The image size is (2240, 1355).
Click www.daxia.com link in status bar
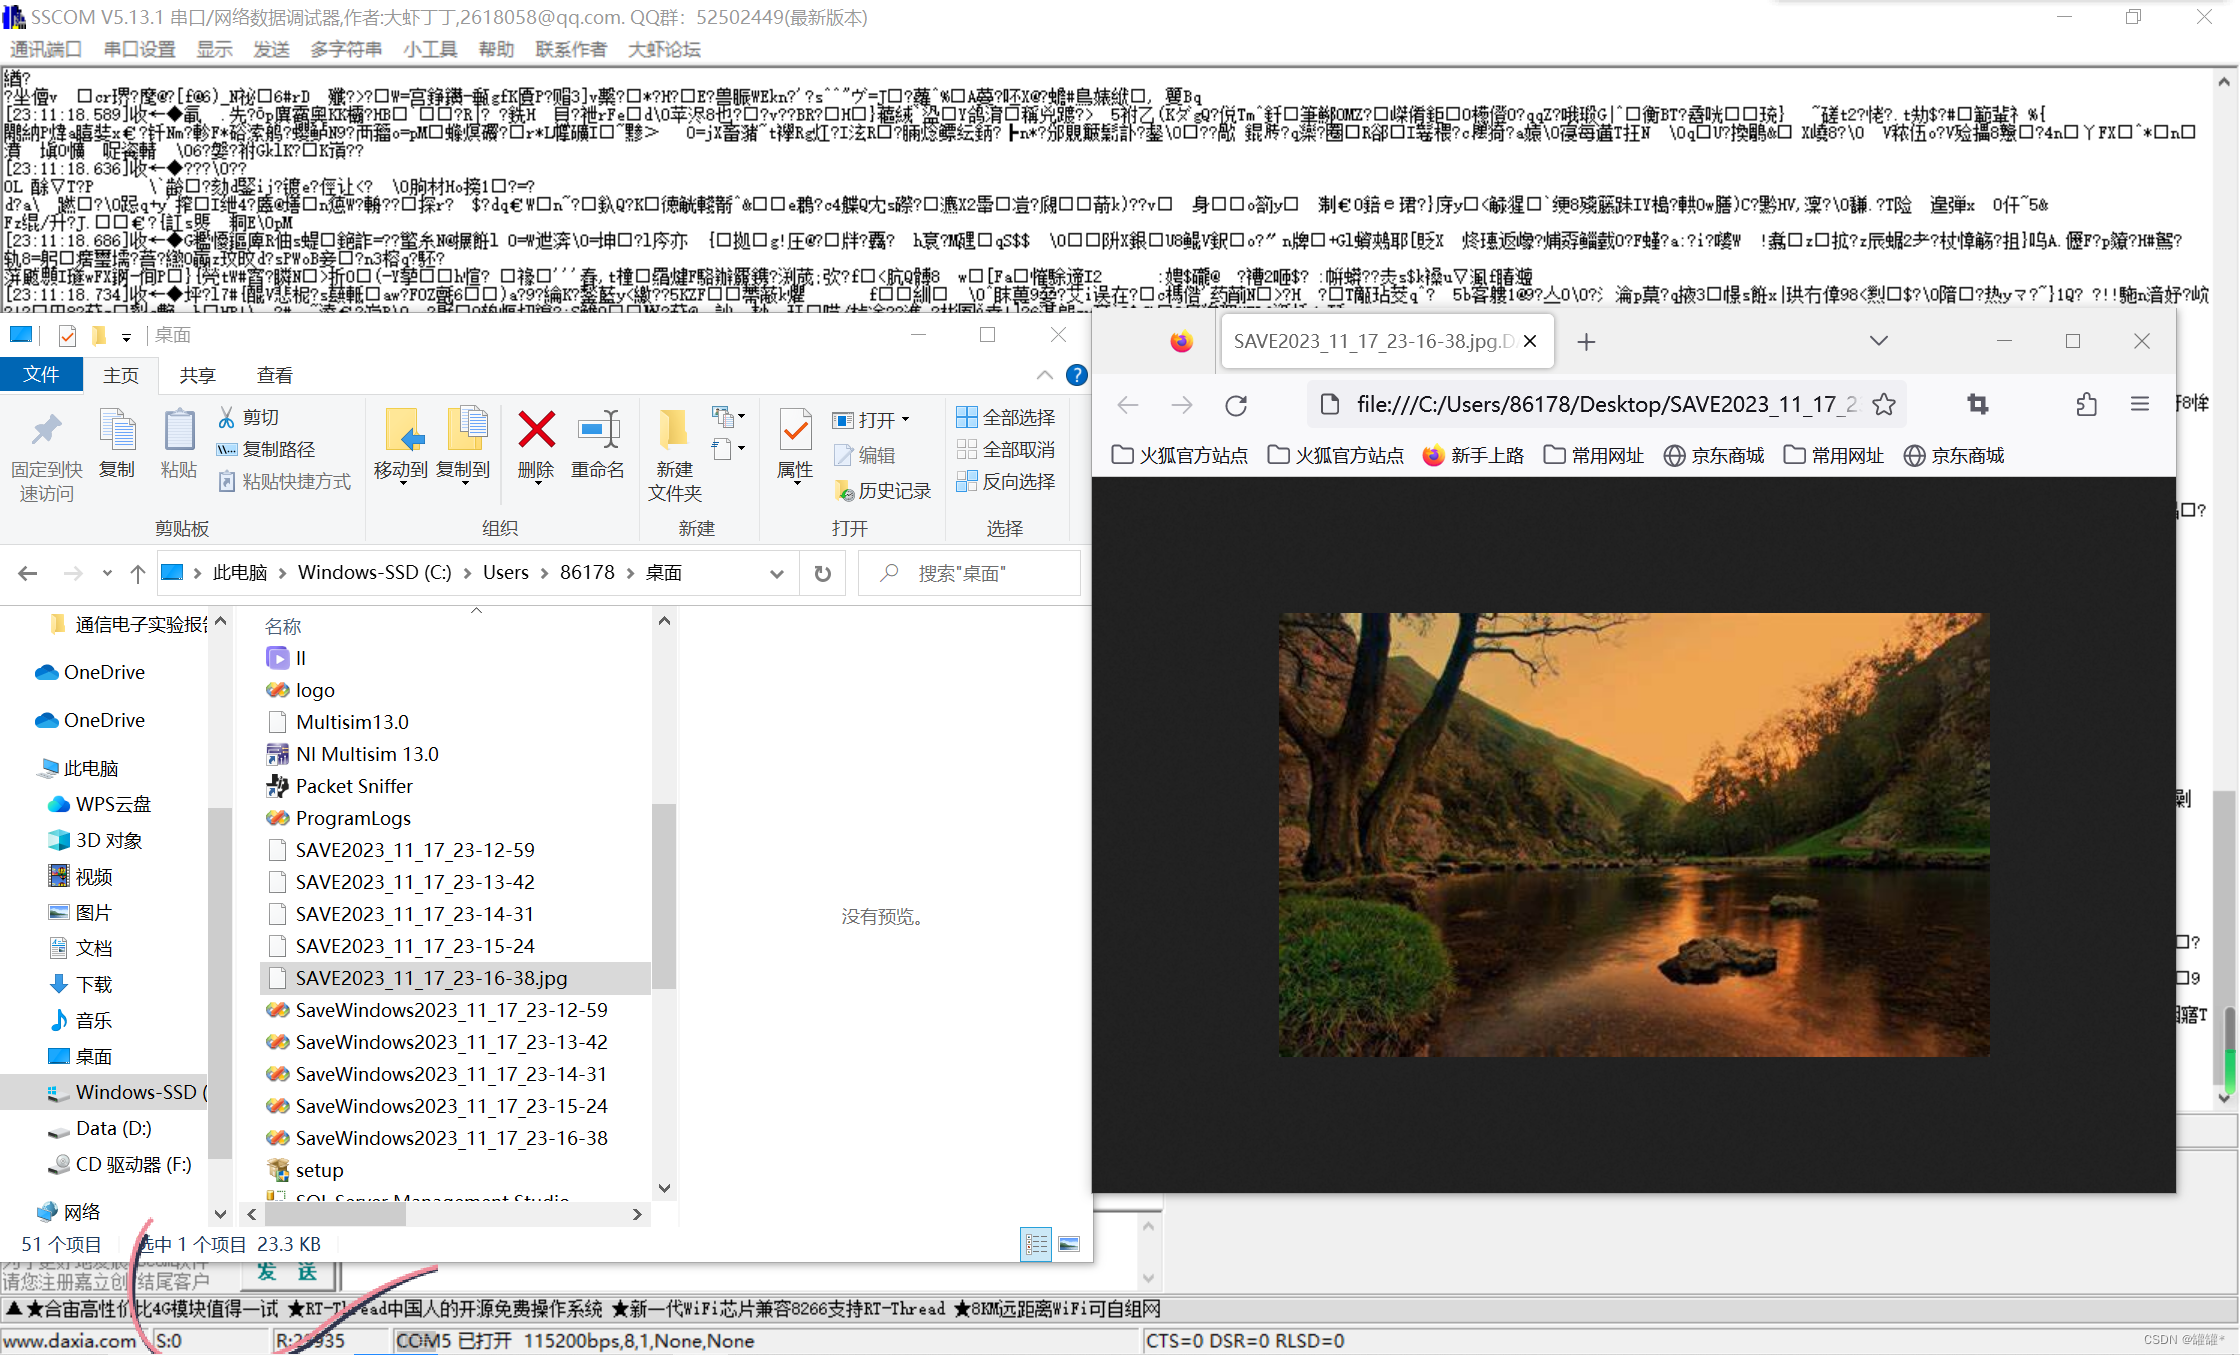tap(69, 1340)
